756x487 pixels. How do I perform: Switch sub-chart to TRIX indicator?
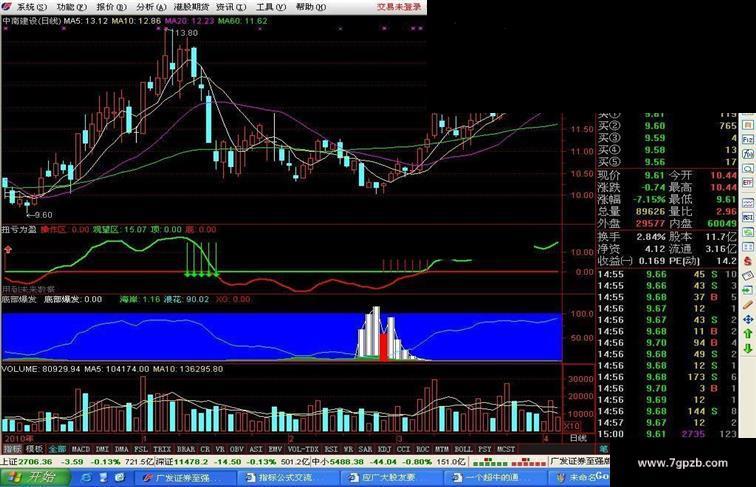[x=162, y=449]
